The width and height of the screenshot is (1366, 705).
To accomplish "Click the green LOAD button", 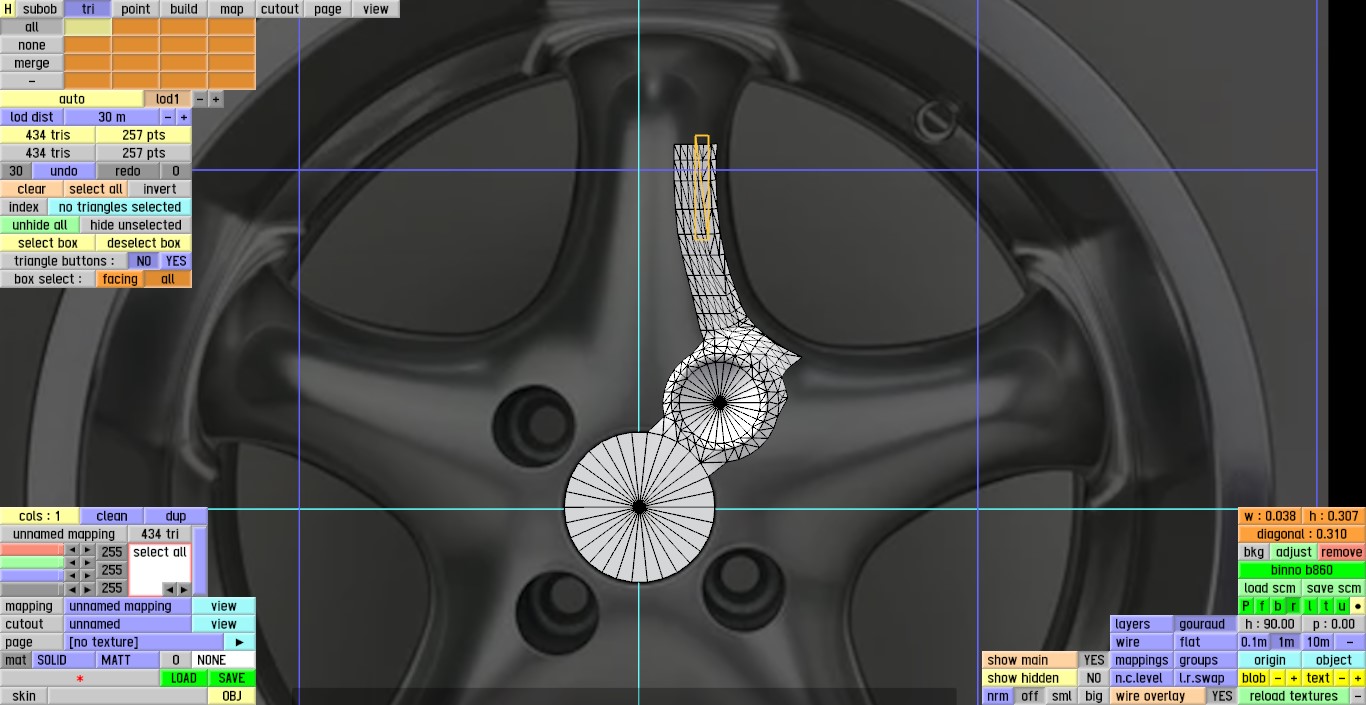I will point(184,678).
